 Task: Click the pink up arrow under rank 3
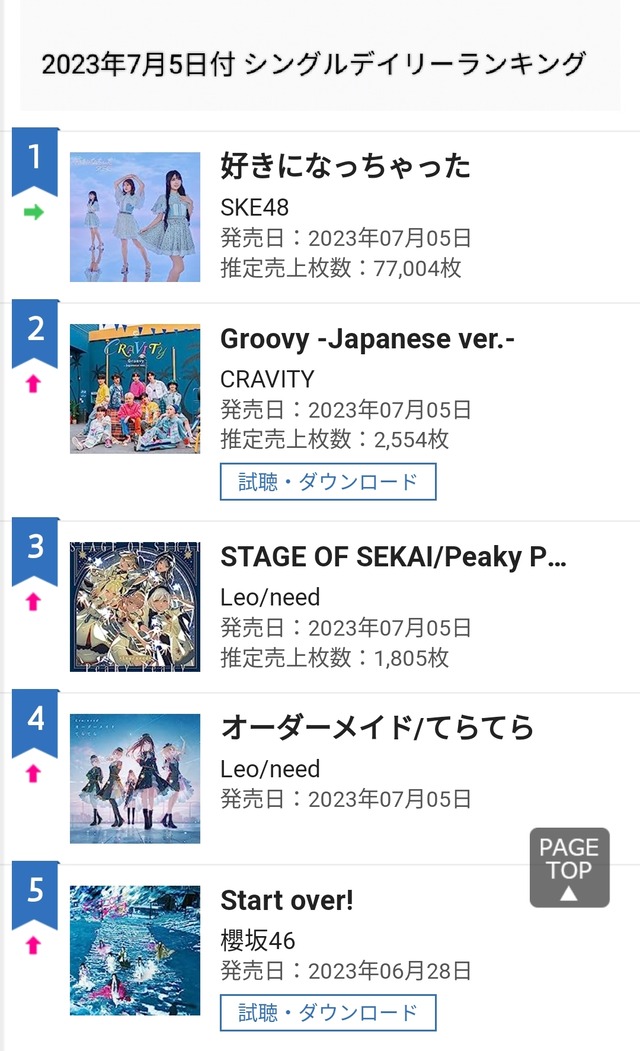34,602
